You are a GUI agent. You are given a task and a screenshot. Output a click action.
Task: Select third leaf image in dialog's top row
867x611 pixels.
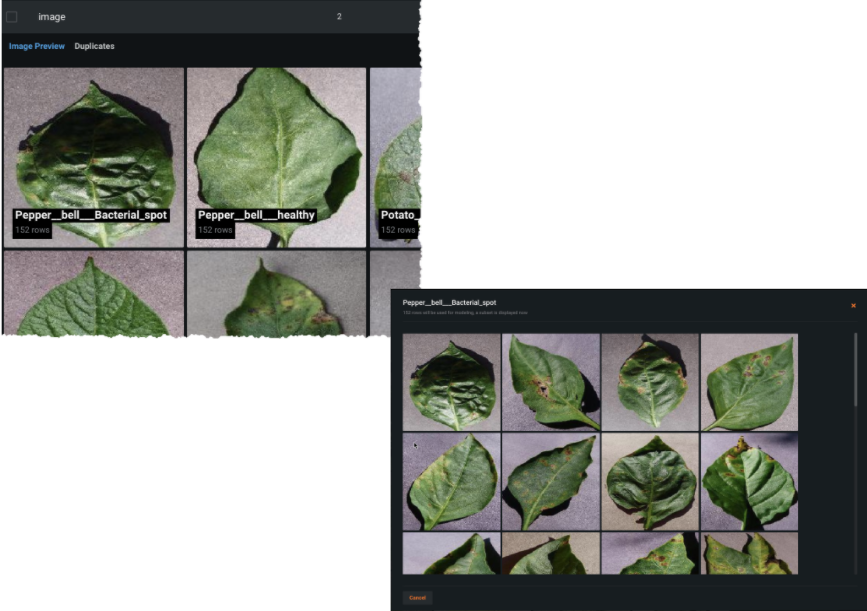pos(650,382)
